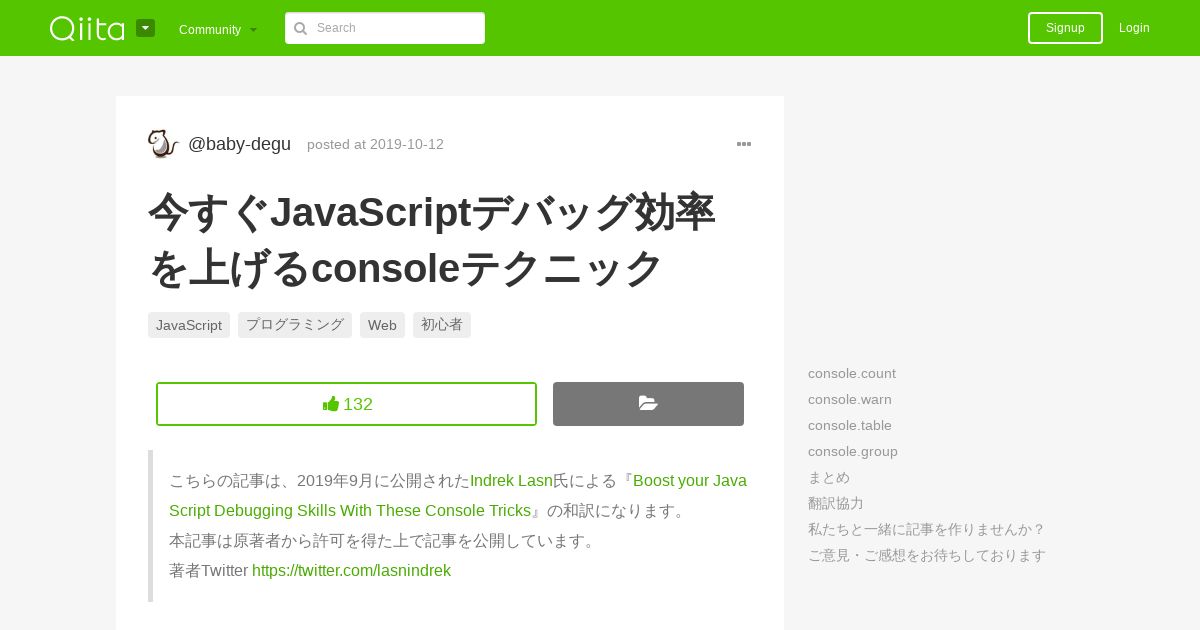Viewport: 1200px width, 630px height.
Task: Select the Web tag
Action: click(x=382, y=325)
